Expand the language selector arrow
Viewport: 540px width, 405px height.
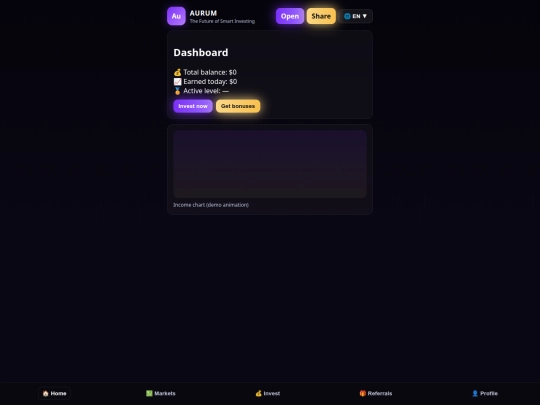click(365, 16)
